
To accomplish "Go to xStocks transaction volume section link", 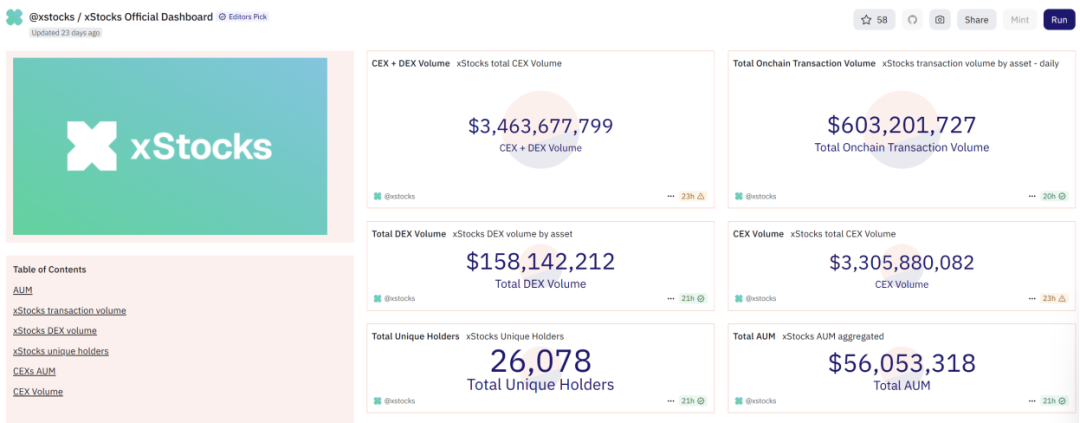I will pyautogui.click(x=69, y=311).
